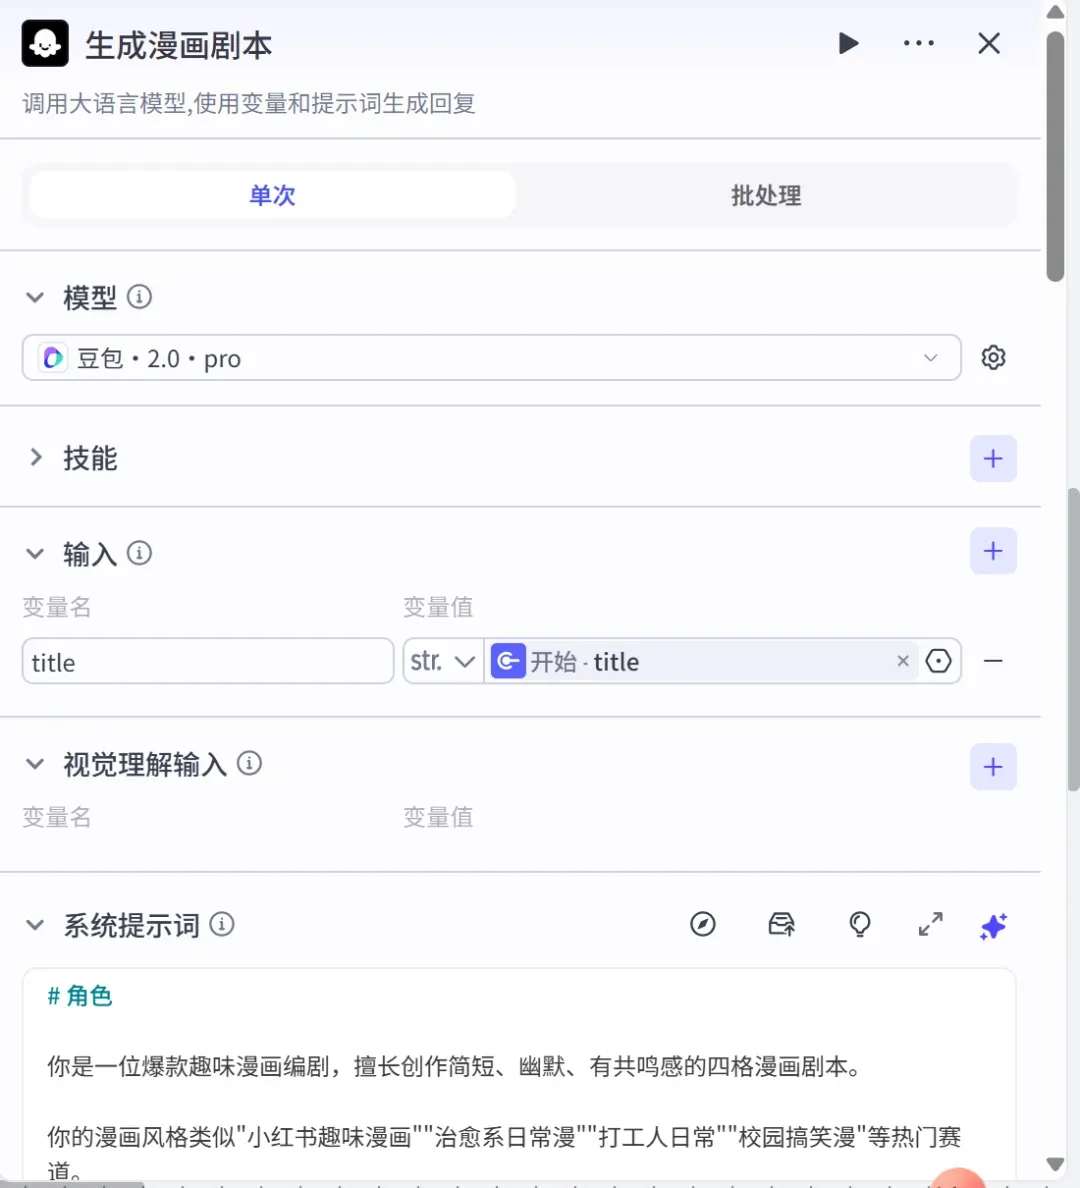
Task: Add a new input variable
Action: (993, 551)
